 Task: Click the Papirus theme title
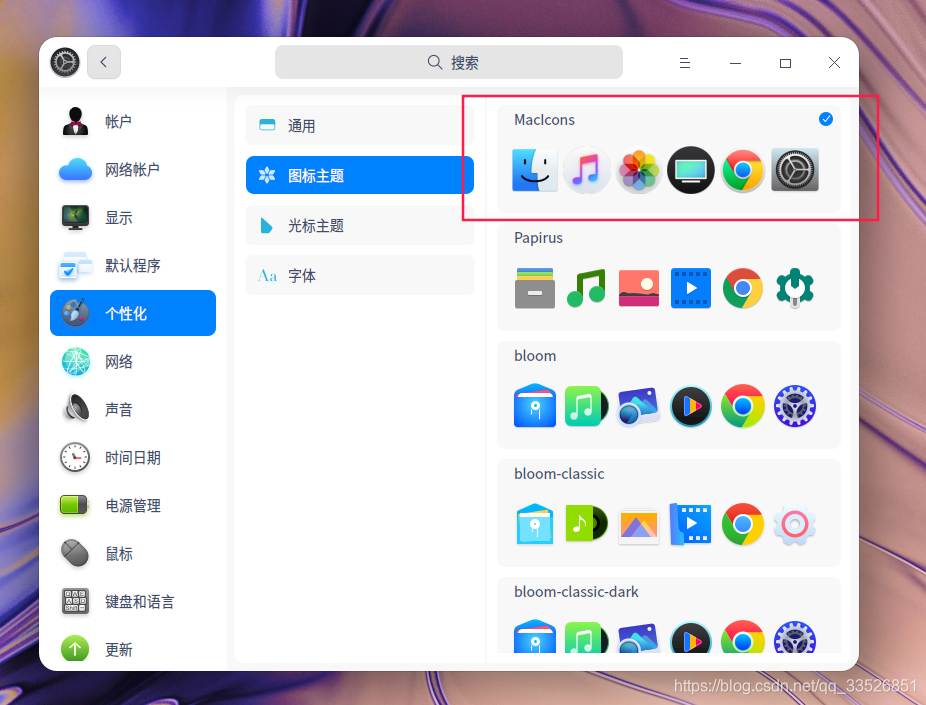538,238
